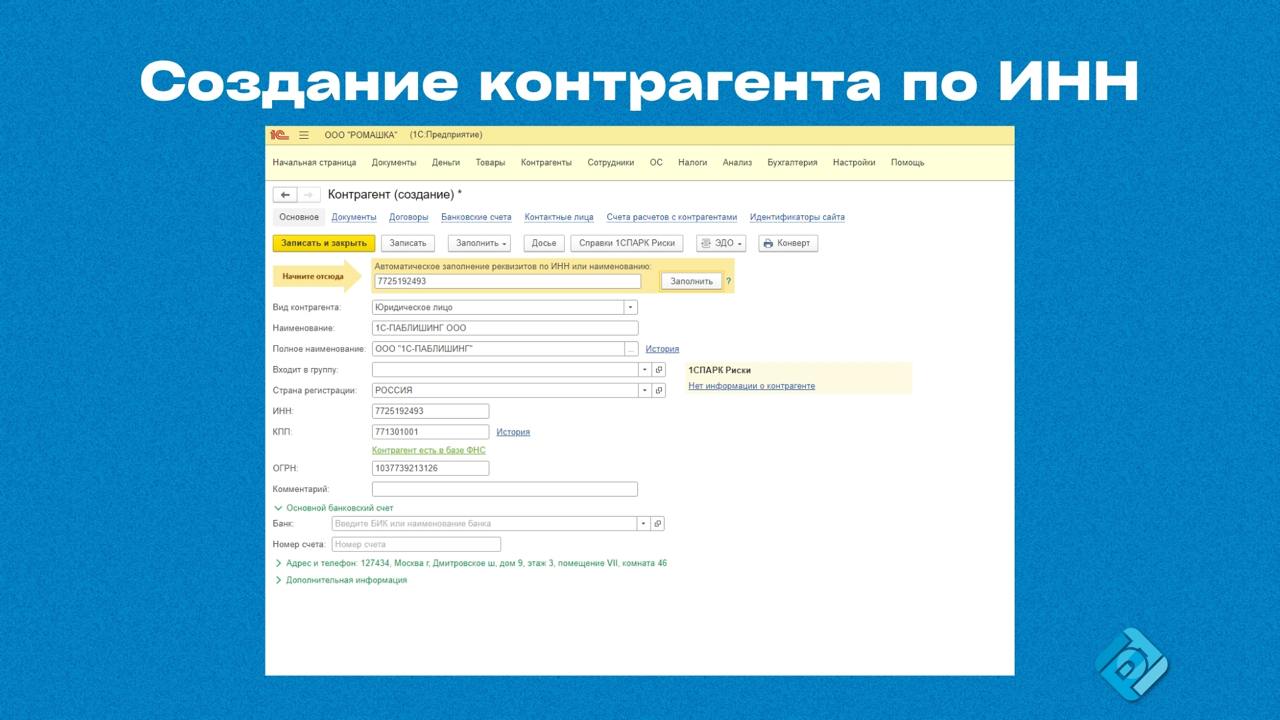Screen dimensions: 1280x720
Task: Switch to the Контактные лица tab
Action: (x=559, y=217)
